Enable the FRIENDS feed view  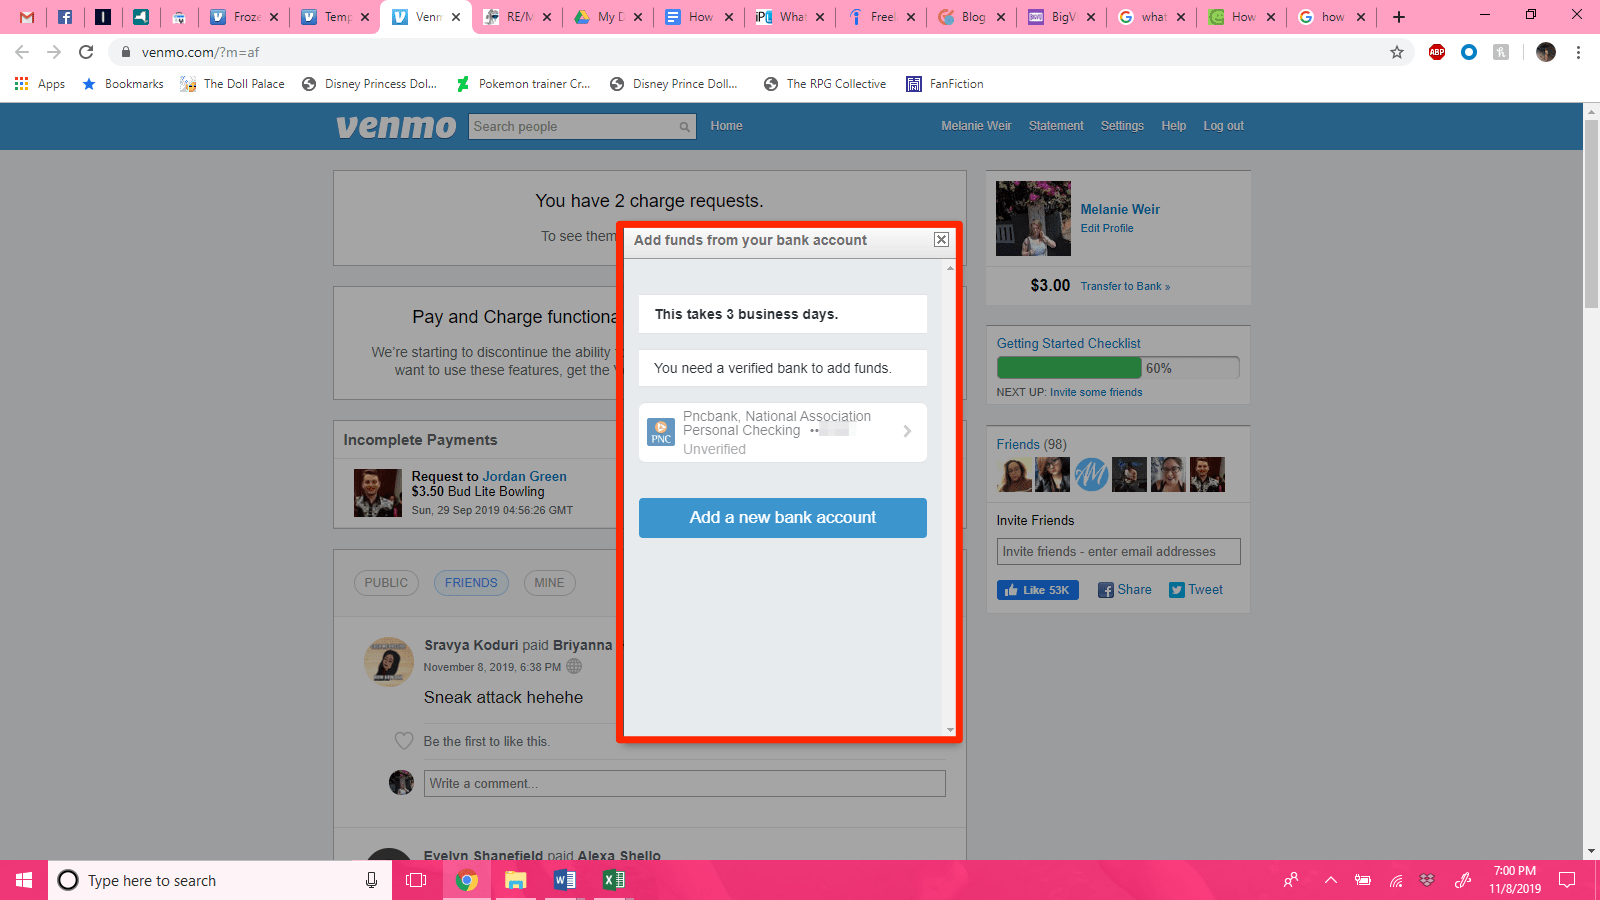click(x=471, y=583)
